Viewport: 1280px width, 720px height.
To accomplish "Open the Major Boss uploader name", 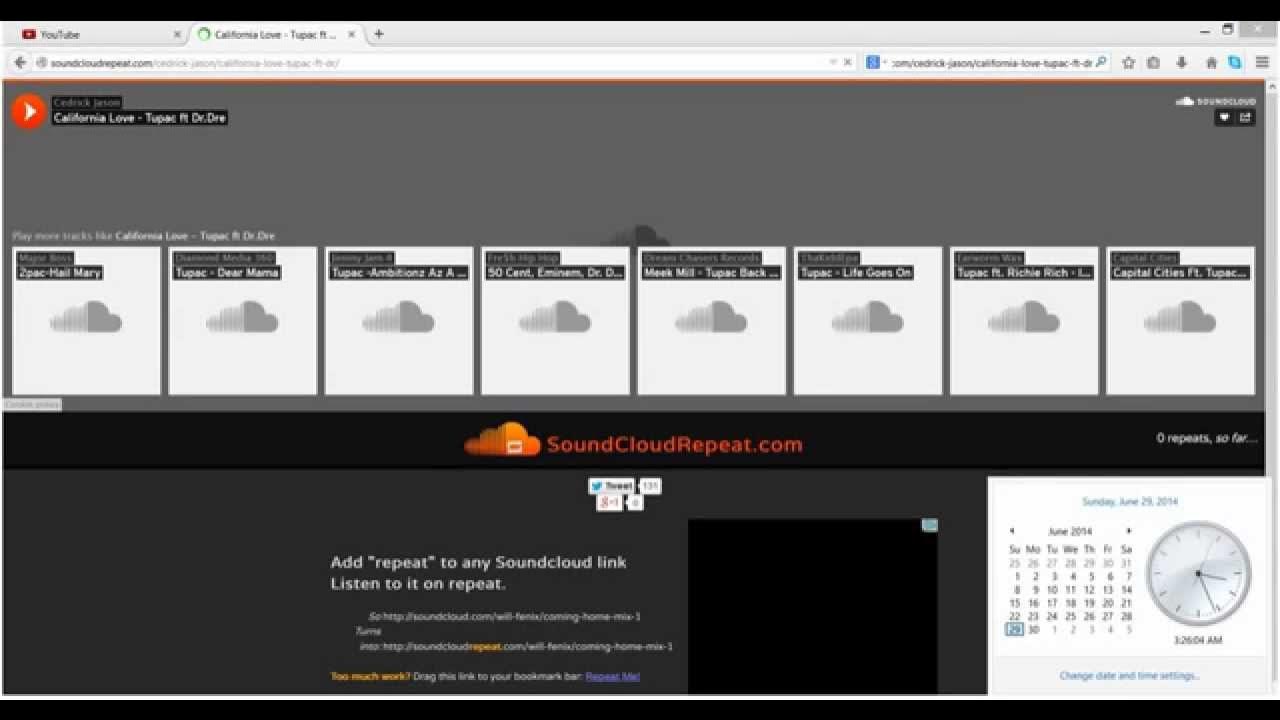I will click(x=45, y=258).
